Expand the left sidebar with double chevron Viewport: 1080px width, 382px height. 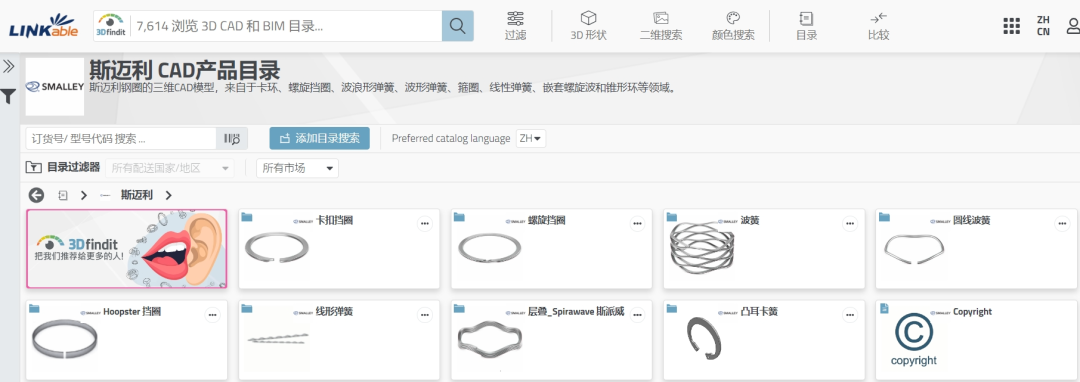[x=9, y=66]
